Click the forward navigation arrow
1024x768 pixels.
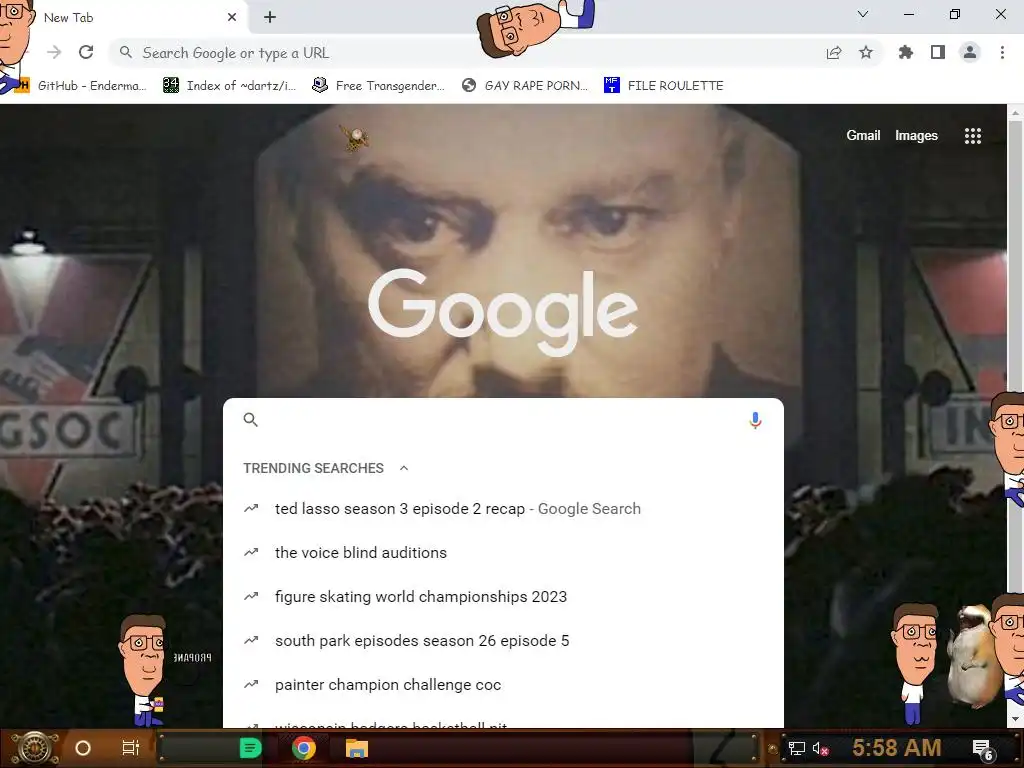tap(54, 52)
